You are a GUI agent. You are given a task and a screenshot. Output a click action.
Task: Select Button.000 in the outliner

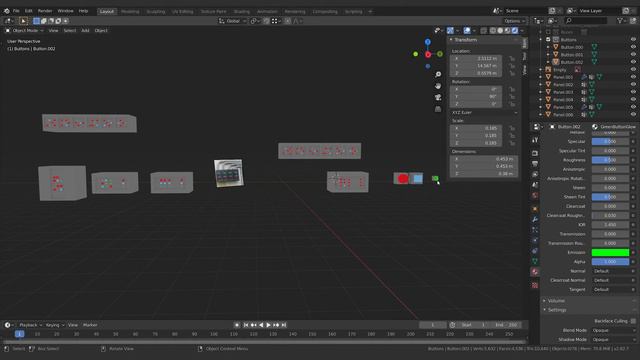coord(571,47)
